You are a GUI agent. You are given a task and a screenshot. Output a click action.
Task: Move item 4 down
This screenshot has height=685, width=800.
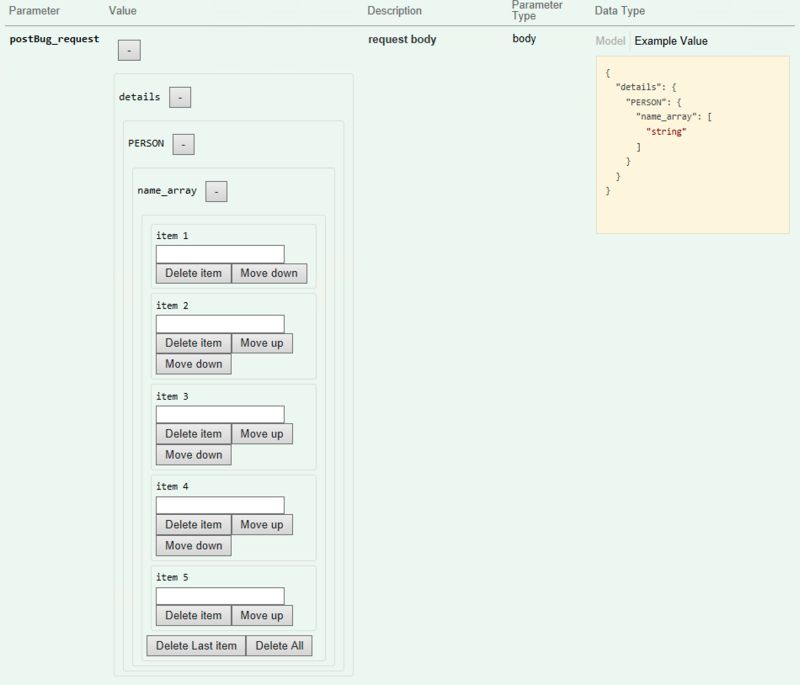point(194,546)
